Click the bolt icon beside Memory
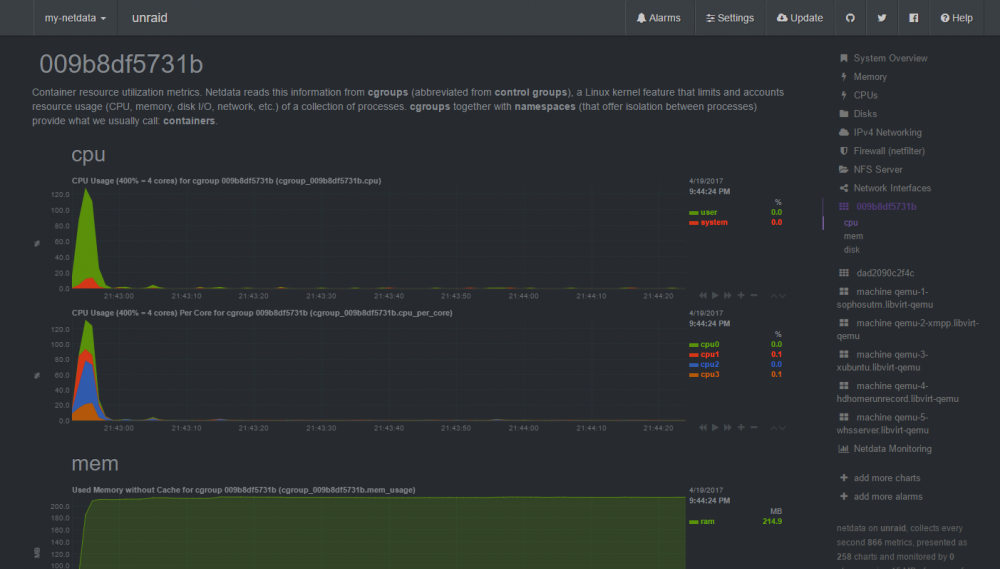Screen dimensions: 1000x569 click(844, 77)
